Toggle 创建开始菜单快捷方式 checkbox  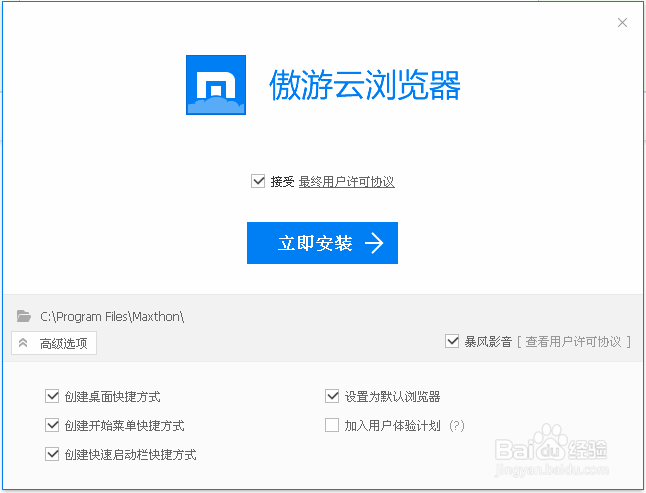click(52, 425)
